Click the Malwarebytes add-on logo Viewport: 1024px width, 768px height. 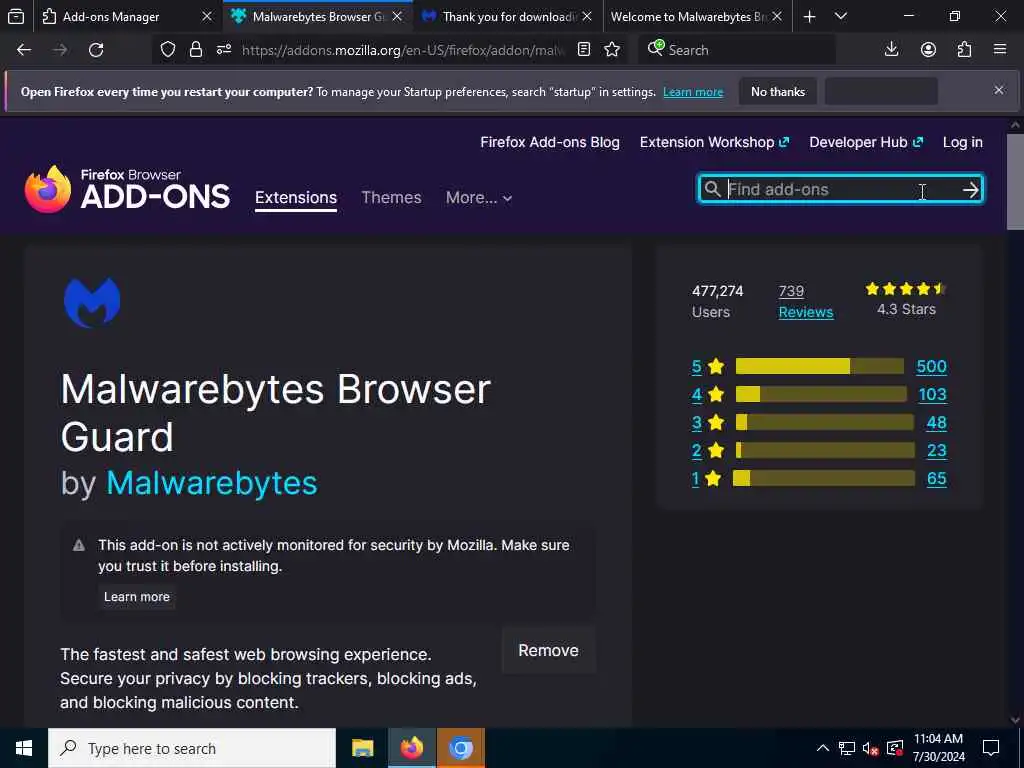pos(92,302)
